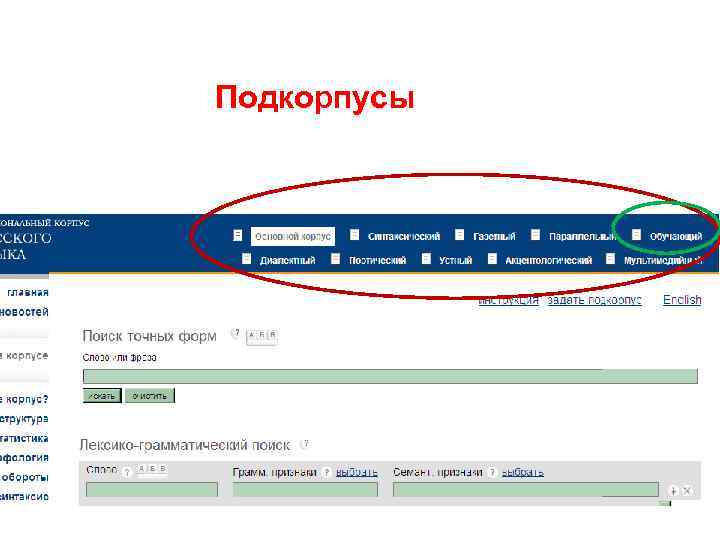Open help icon next to Лексико-грамматический поиск

point(305,444)
